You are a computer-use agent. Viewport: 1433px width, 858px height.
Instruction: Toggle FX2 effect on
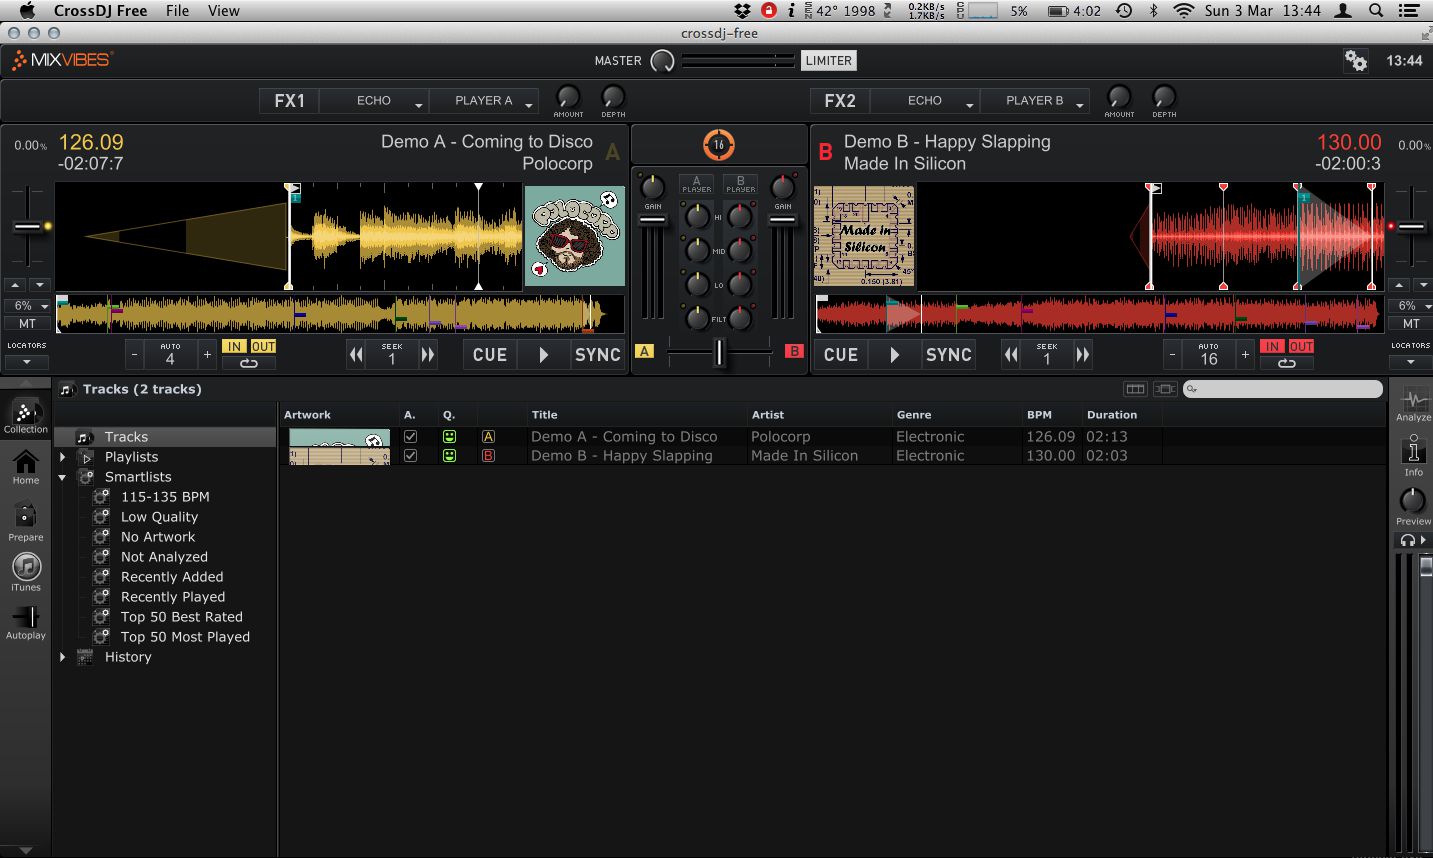pyautogui.click(x=840, y=101)
